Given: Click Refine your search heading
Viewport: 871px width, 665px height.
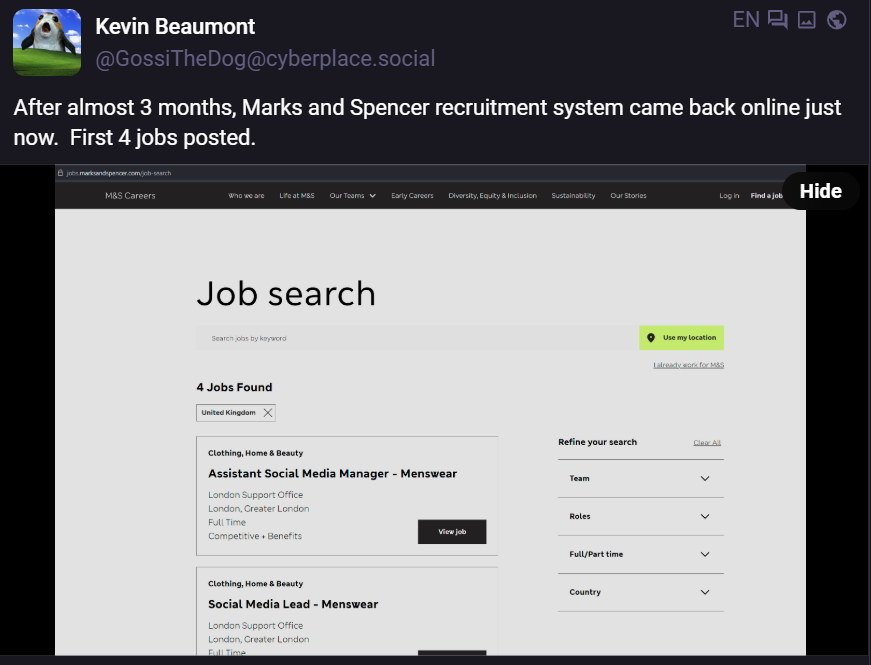Looking at the screenshot, I should click(598, 442).
